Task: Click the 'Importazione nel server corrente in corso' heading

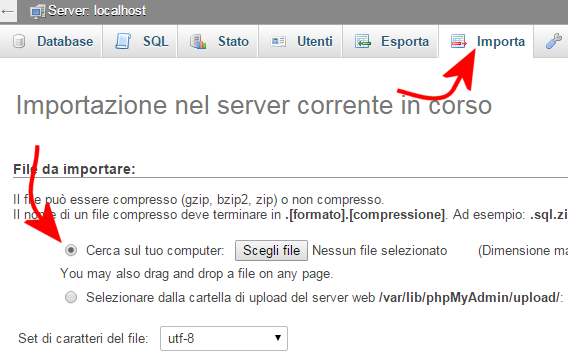Action: click(x=254, y=105)
